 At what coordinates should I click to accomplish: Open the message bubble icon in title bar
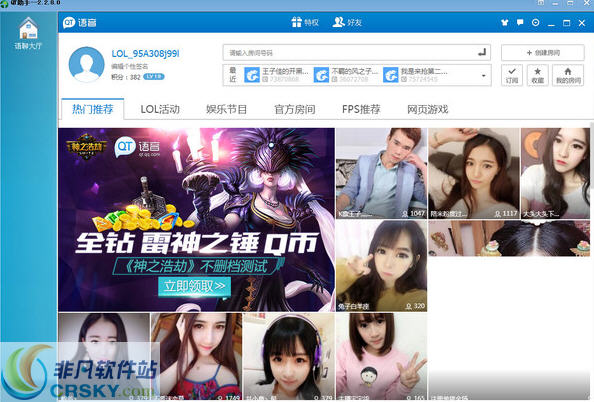click(x=520, y=23)
